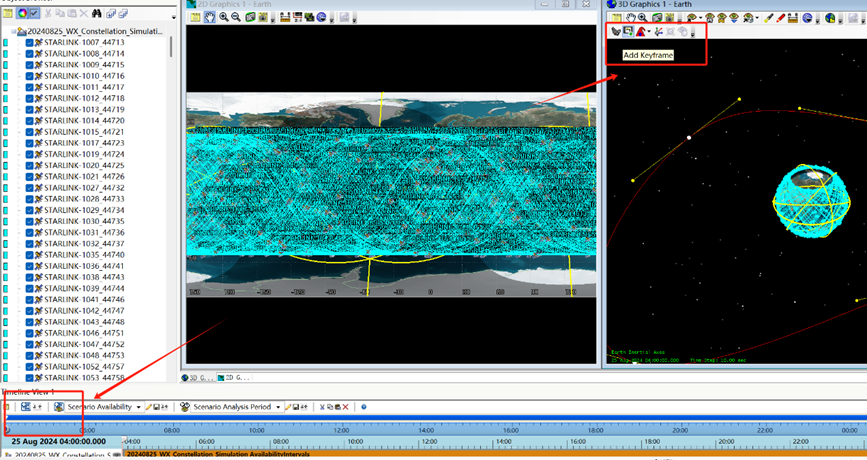
Task: Toggle the STARLINK-1052_44757 checkbox
Action: click(29, 367)
